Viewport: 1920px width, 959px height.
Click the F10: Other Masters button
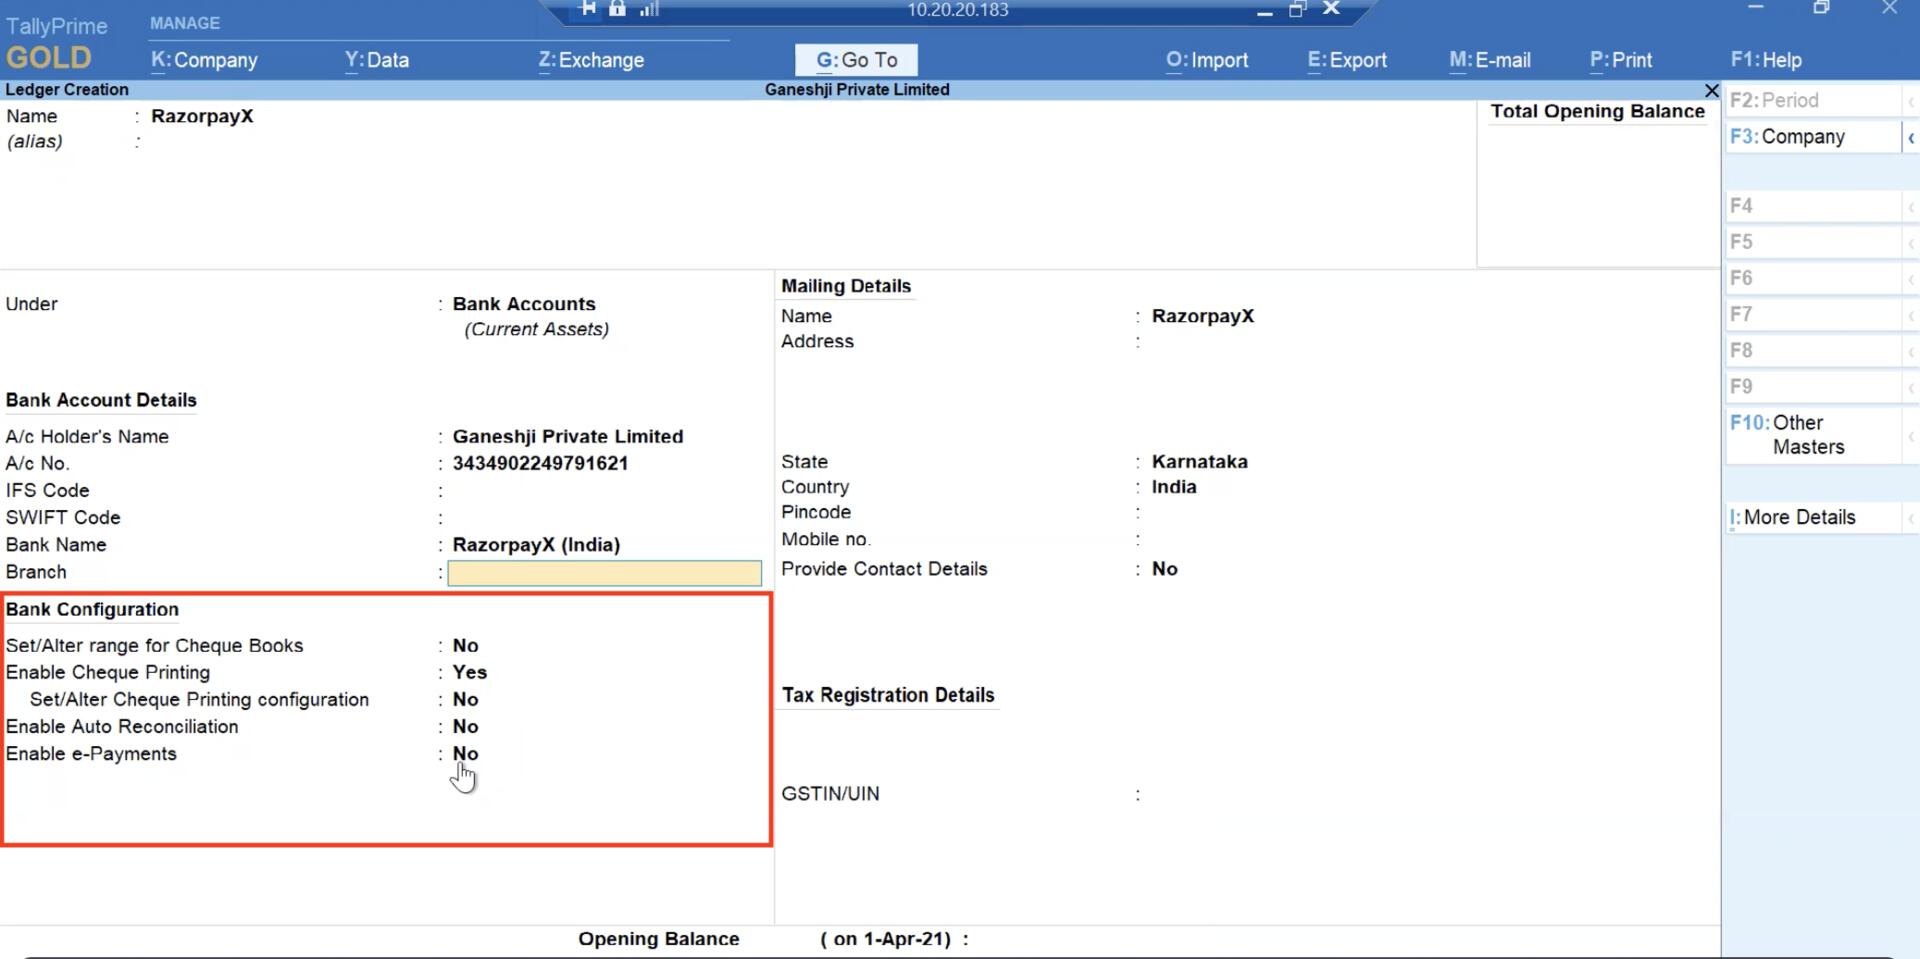(x=1812, y=435)
